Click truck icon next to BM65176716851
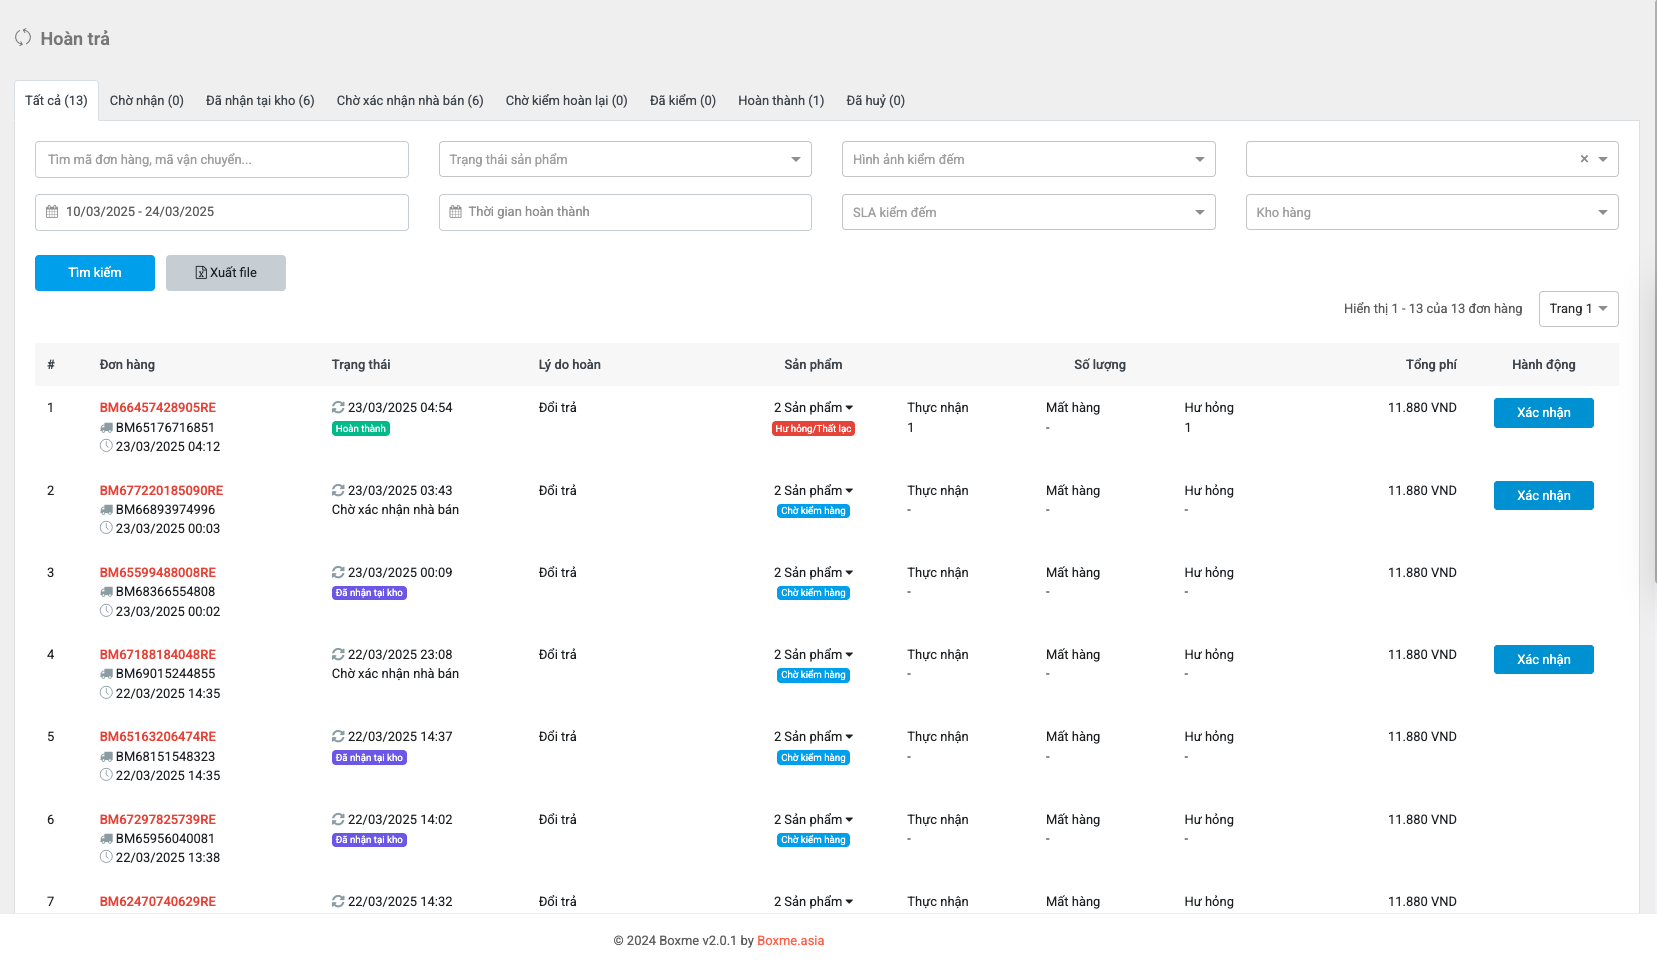The width and height of the screenshot is (1657, 962). point(106,428)
